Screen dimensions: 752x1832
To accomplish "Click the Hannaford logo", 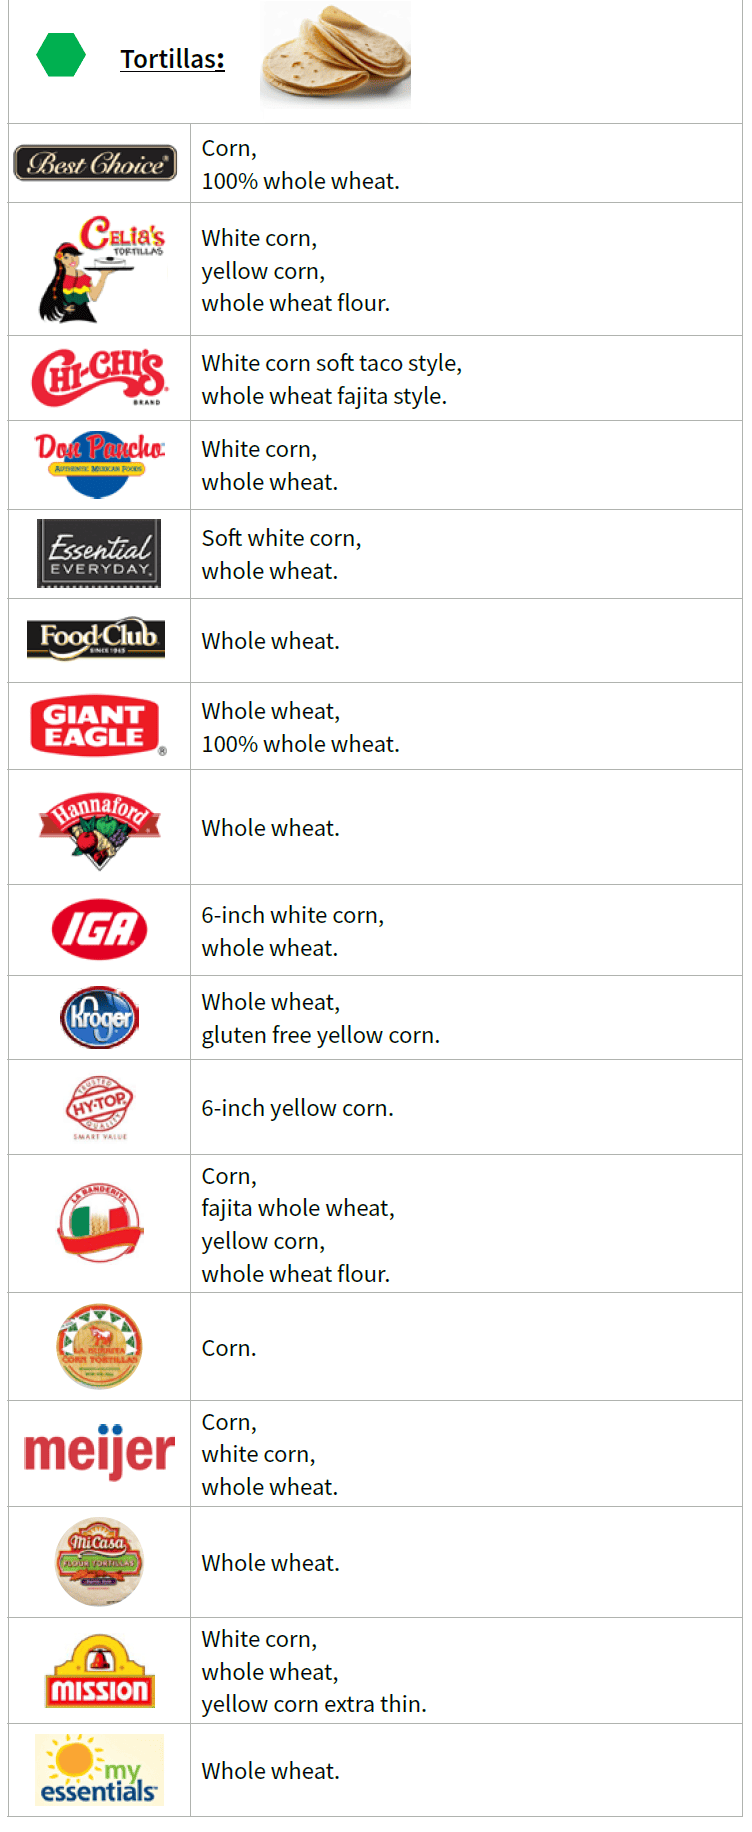I will (99, 827).
